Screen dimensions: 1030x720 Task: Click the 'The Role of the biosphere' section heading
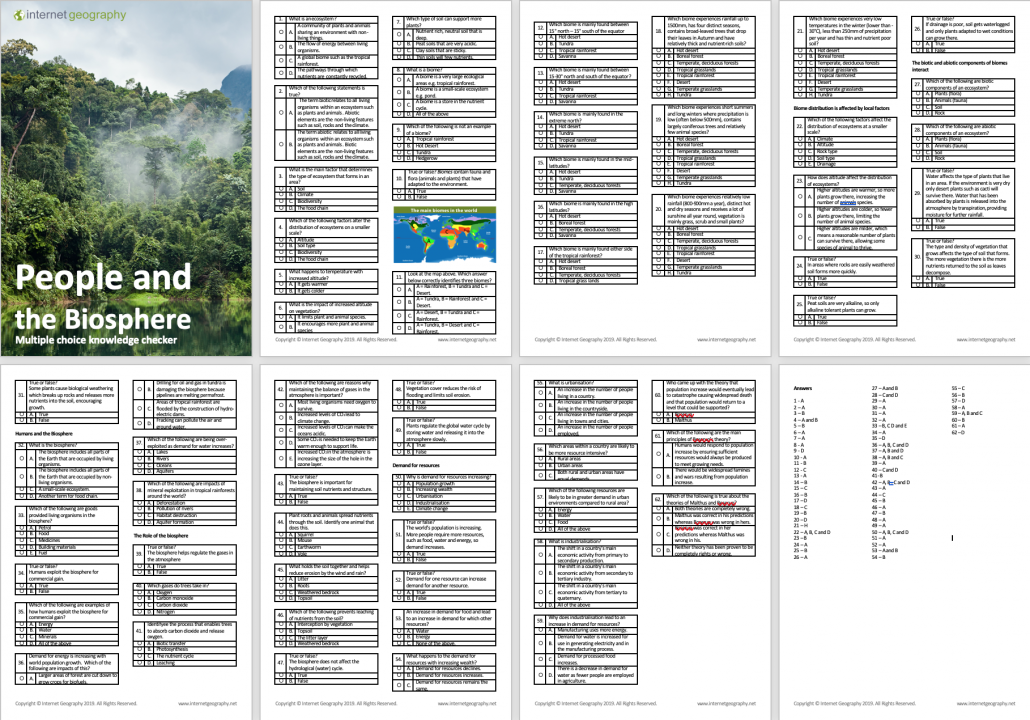point(161,536)
